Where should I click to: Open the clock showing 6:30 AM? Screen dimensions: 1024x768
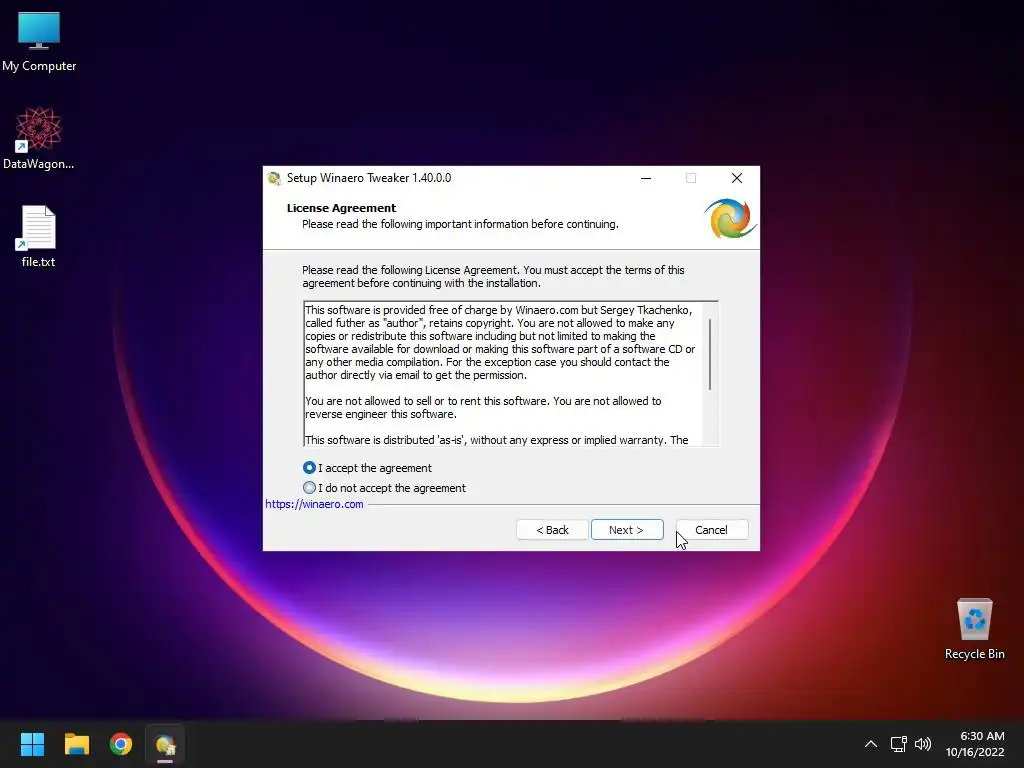(x=975, y=744)
